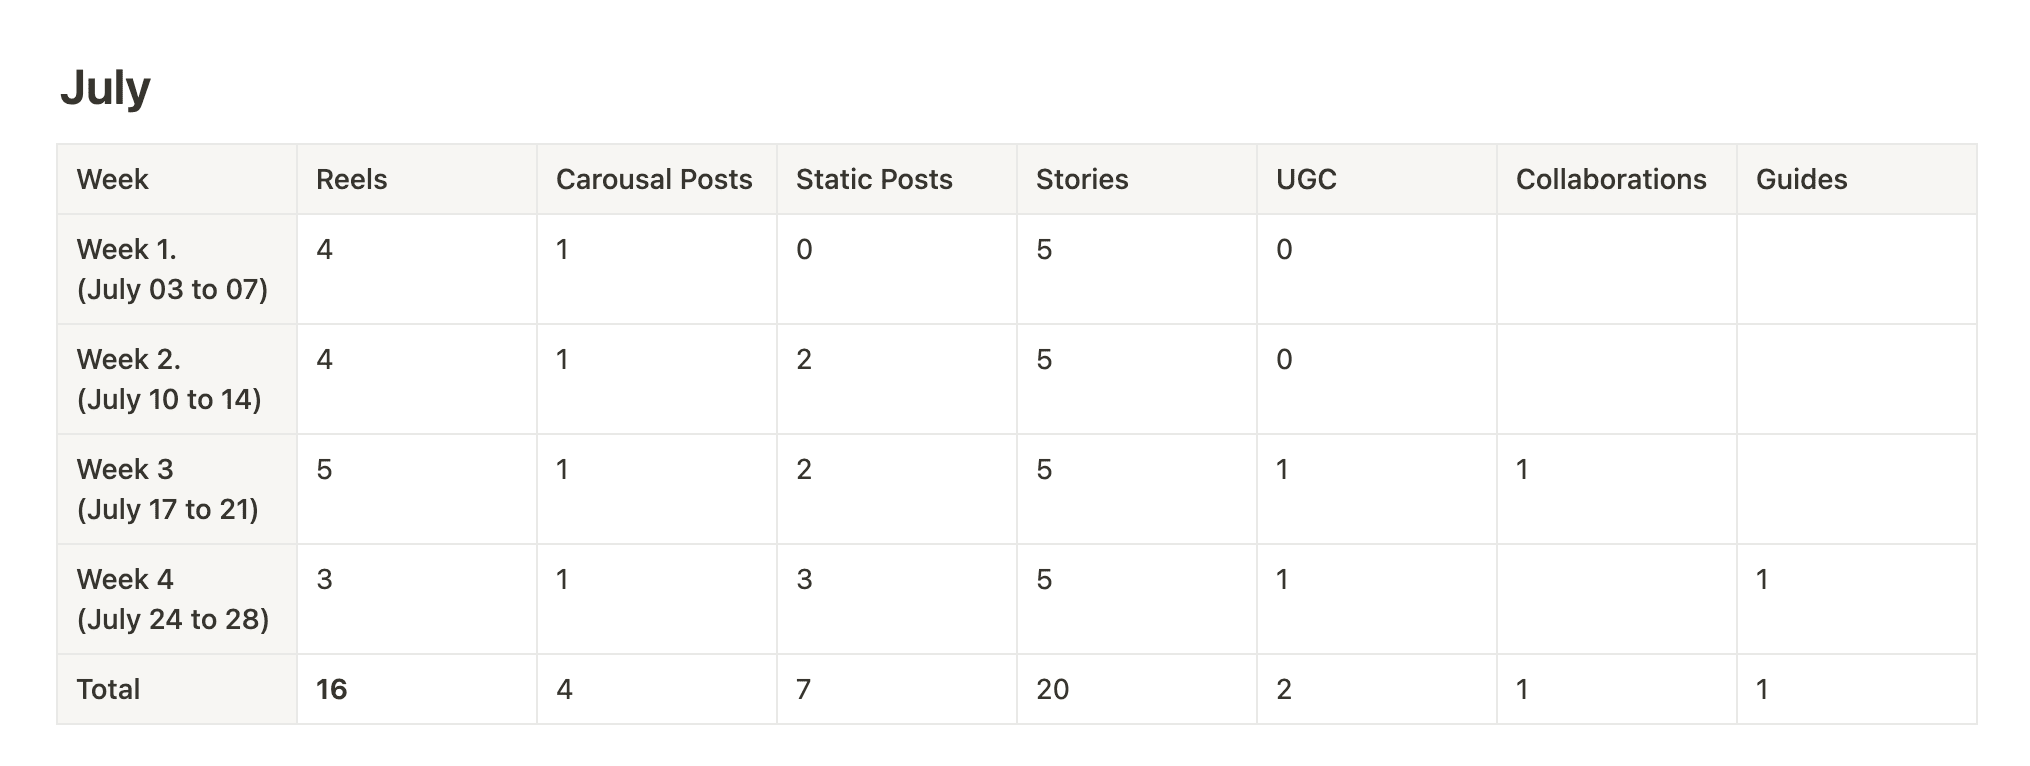Click the July heading
The width and height of the screenshot is (2030, 766).
(x=105, y=88)
